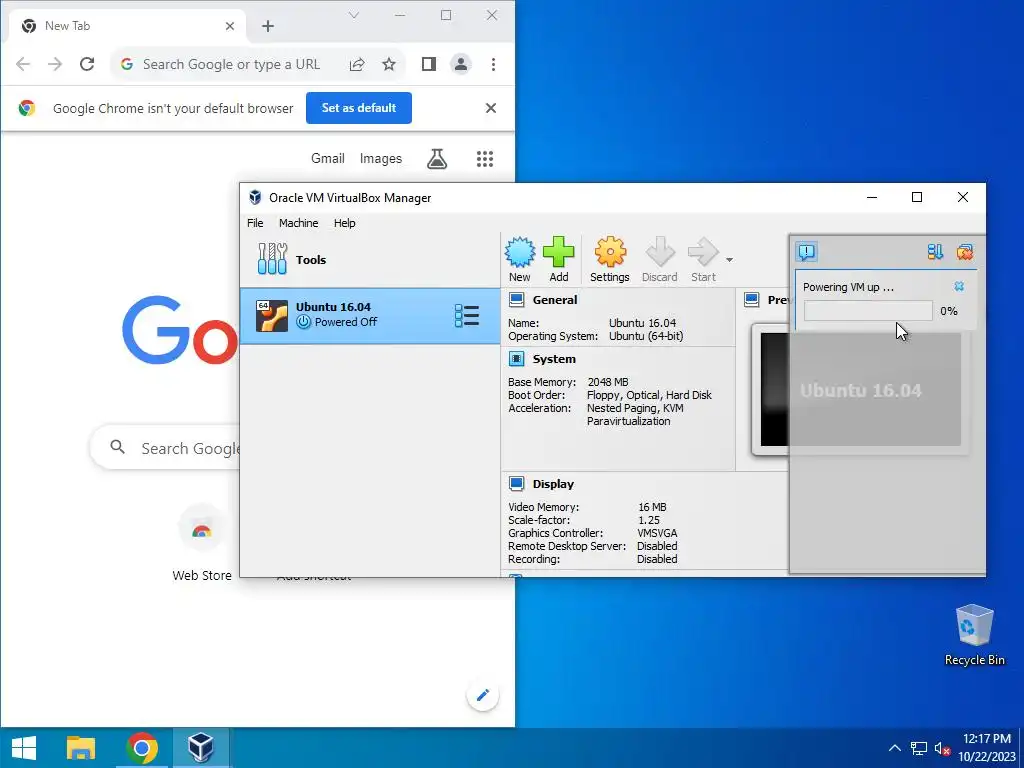
Task: Click the VirtualBox taskbar icon
Action: click(x=201, y=748)
